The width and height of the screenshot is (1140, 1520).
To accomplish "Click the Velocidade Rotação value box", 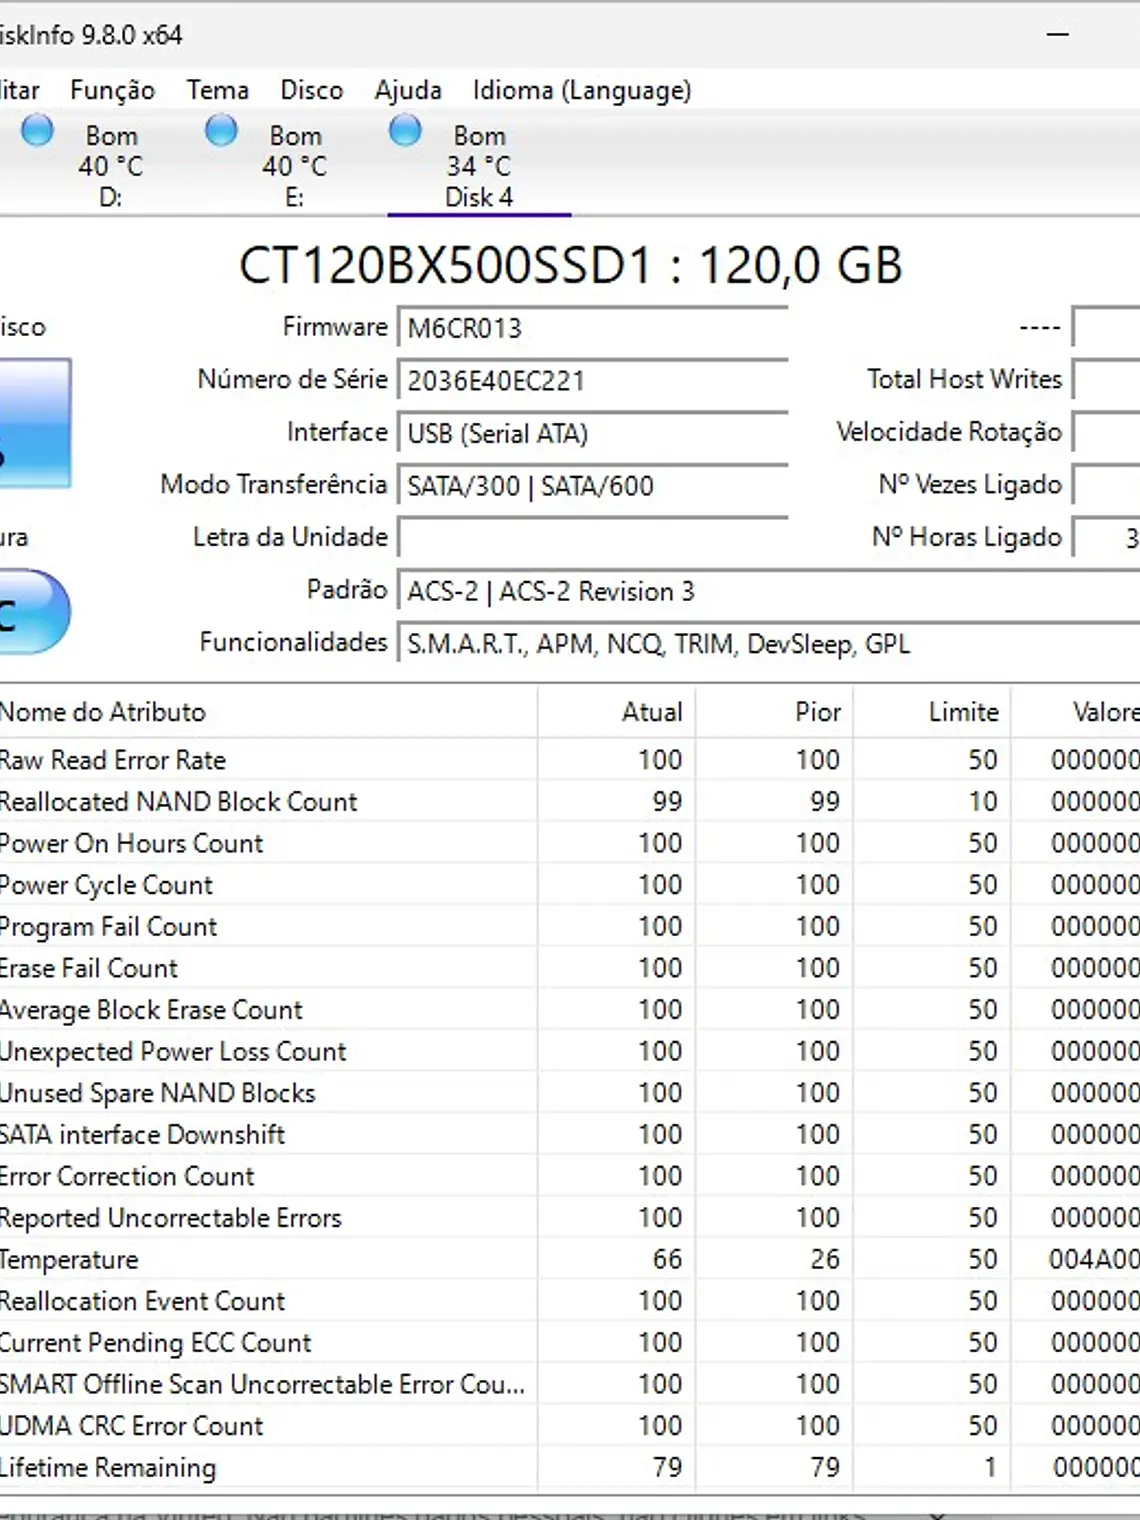I will 1106,433.
